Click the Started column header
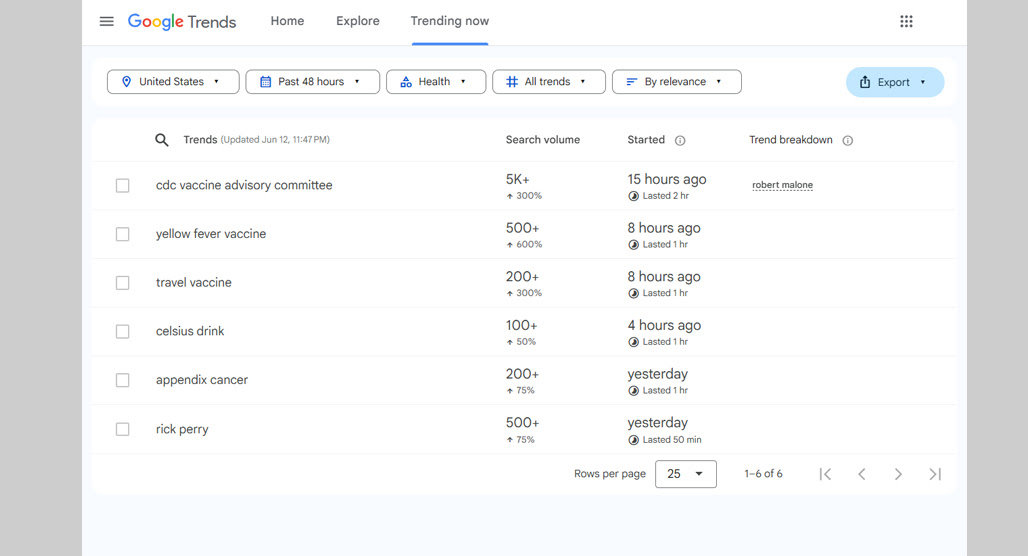The height and width of the screenshot is (556, 1028). pos(646,140)
